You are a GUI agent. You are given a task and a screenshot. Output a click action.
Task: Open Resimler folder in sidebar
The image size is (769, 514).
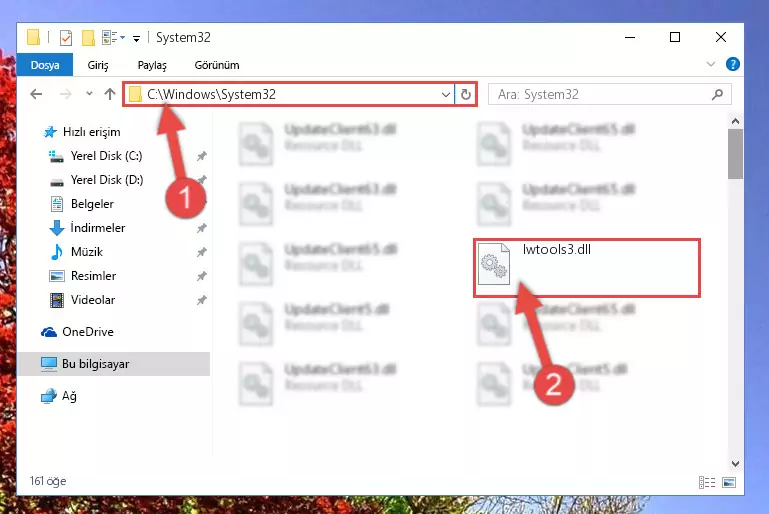point(93,276)
